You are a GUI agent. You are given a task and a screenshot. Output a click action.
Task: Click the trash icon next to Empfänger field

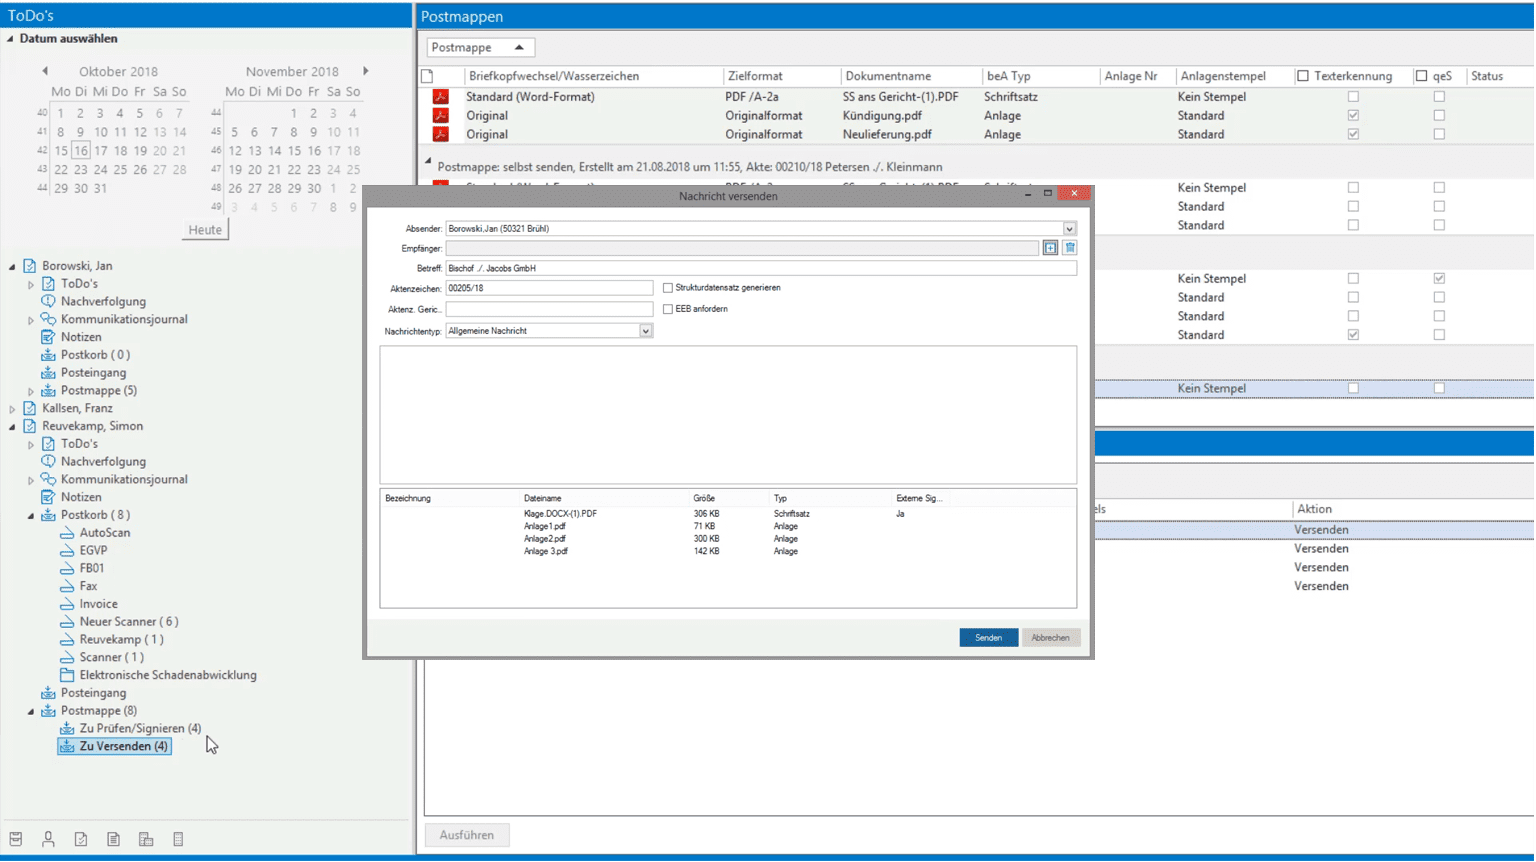[1070, 248]
